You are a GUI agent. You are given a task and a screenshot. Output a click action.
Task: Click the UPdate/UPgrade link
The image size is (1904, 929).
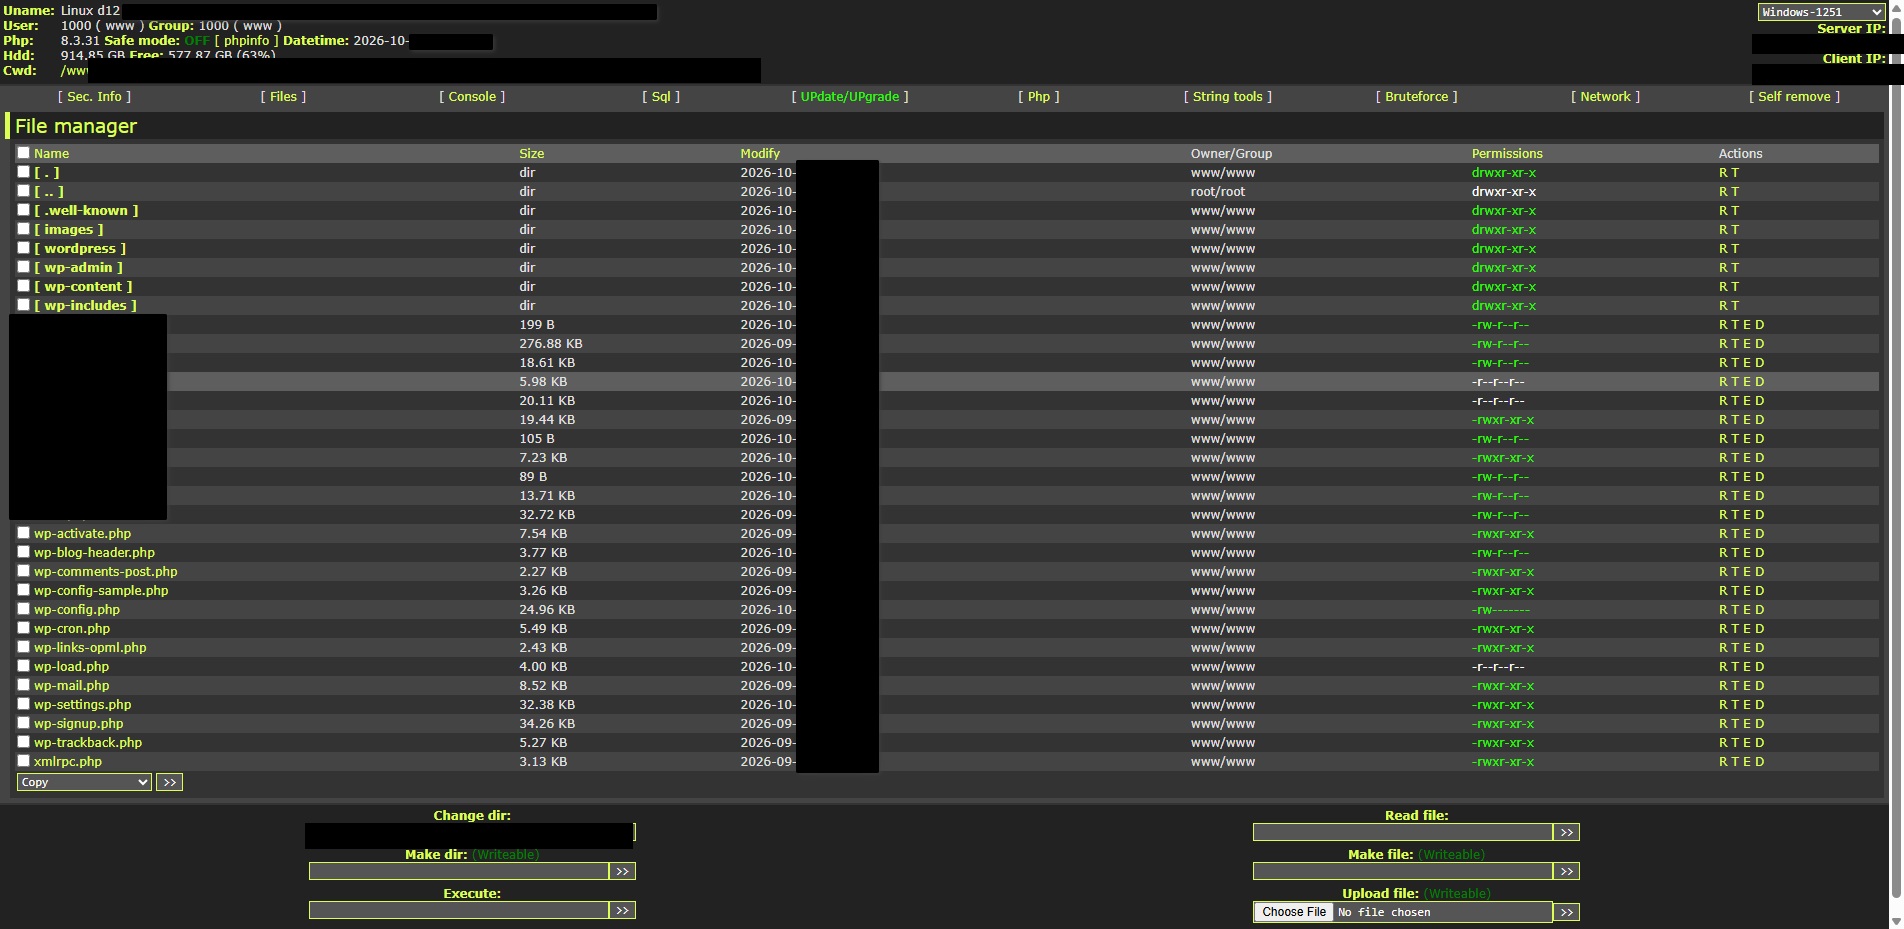(850, 97)
